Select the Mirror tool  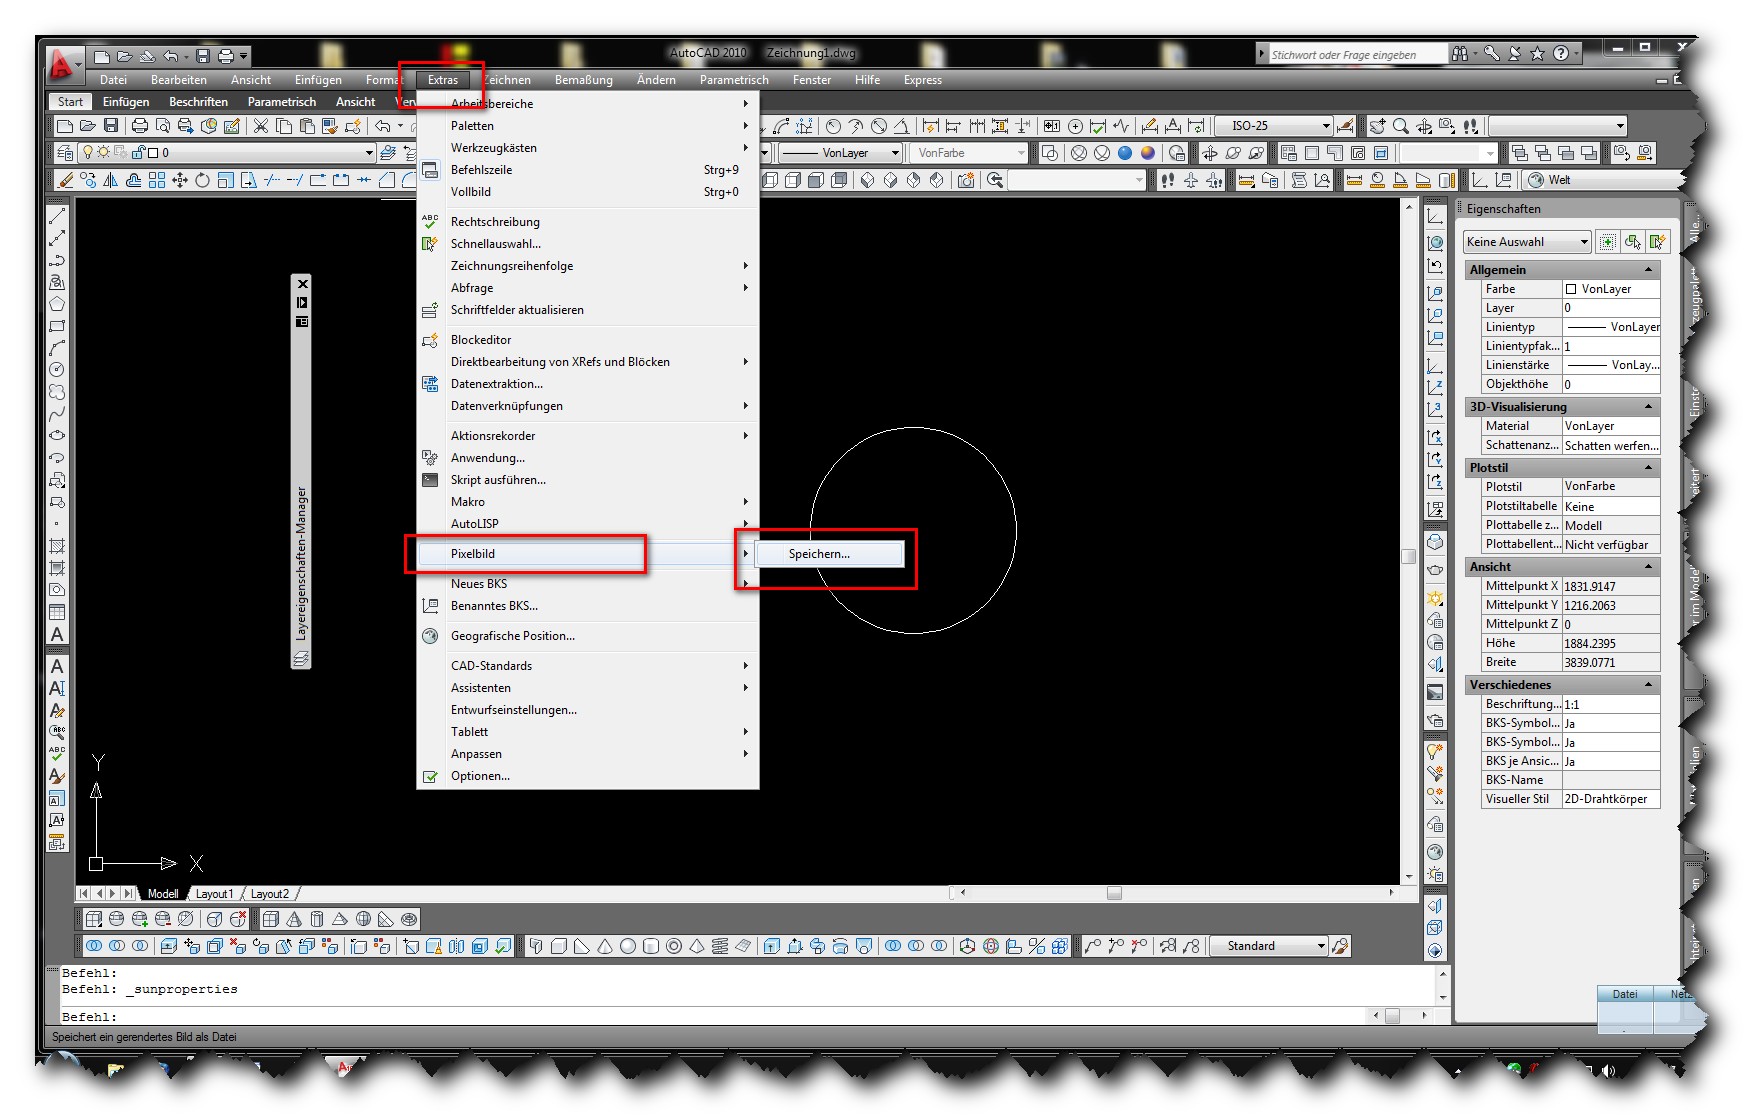pyautogui.click(x=111, y=180)
